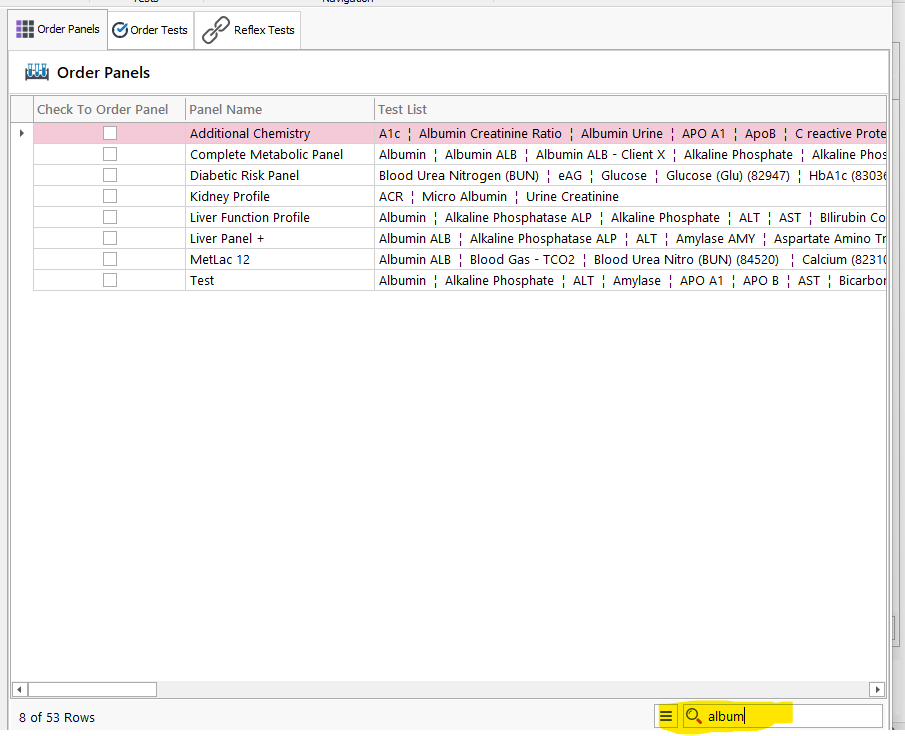The width and height of the screenshot is (905, 736).
Task: Click the Test List column header
Action: [x=403, y=109]
